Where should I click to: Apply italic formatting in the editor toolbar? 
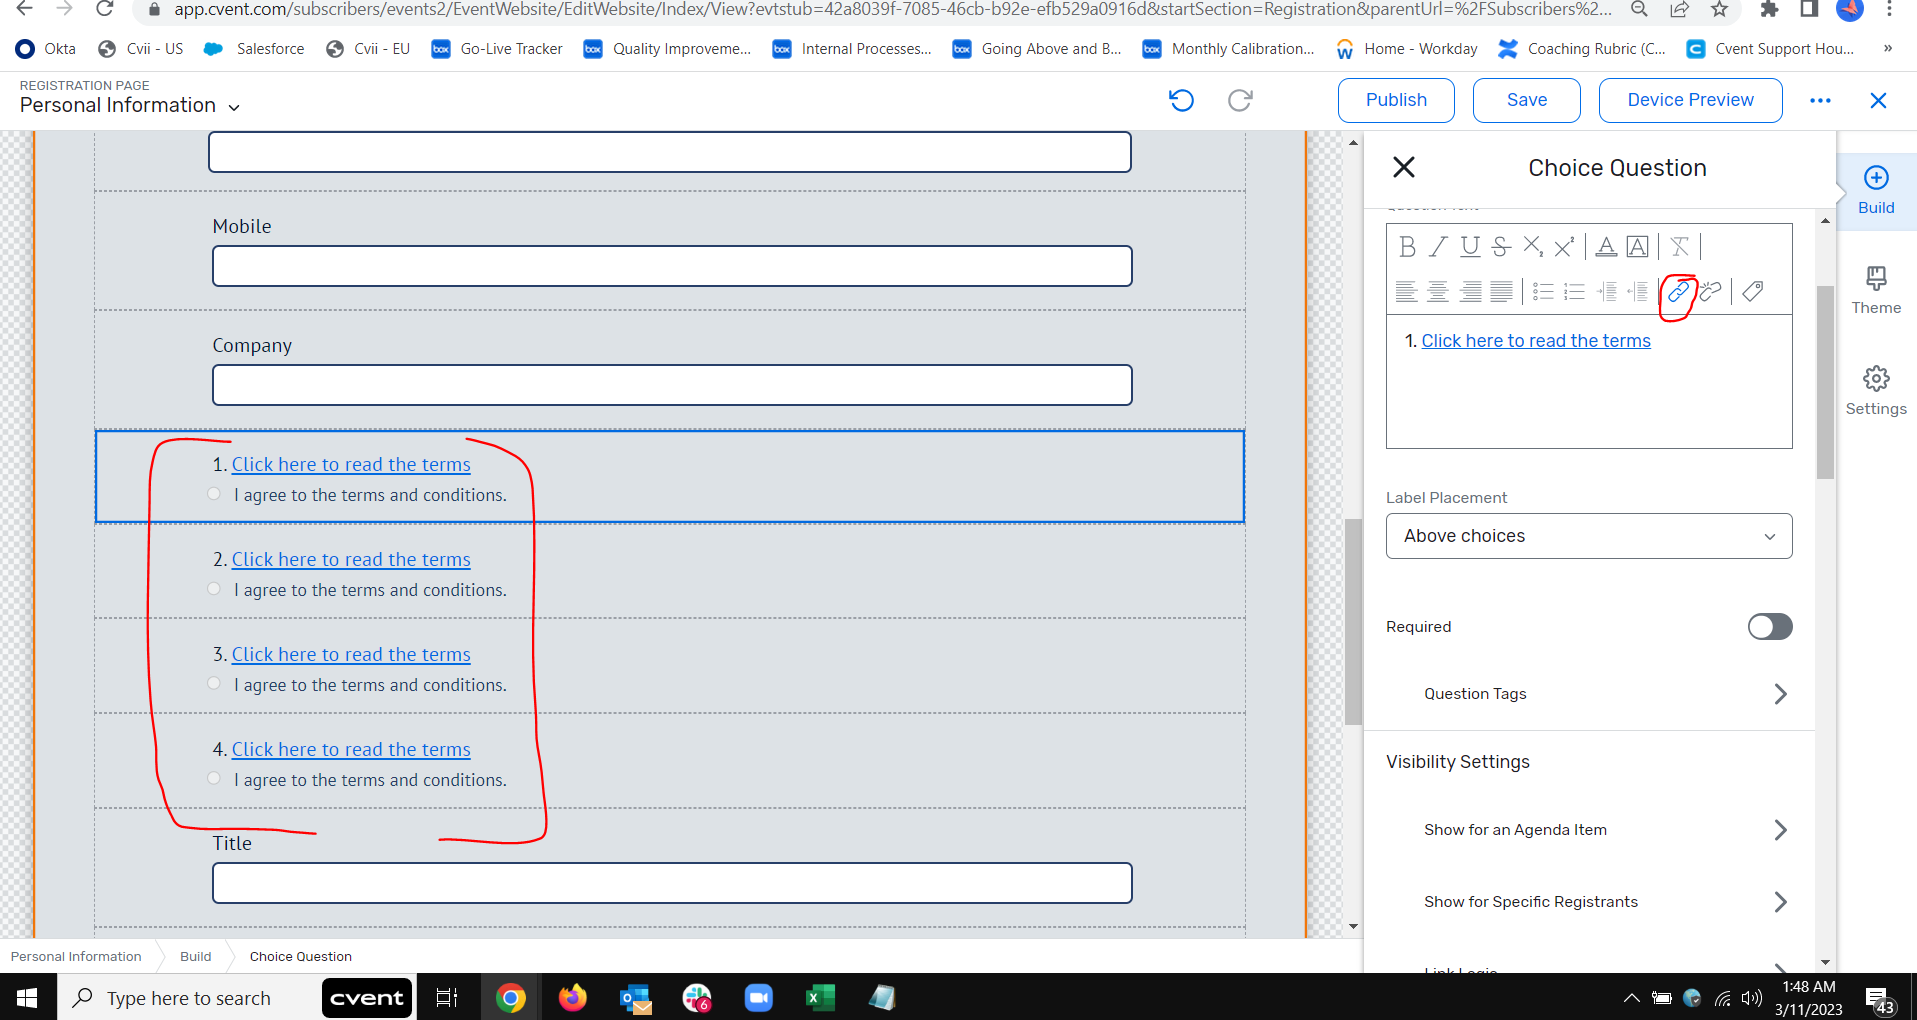coord(1438,246)
